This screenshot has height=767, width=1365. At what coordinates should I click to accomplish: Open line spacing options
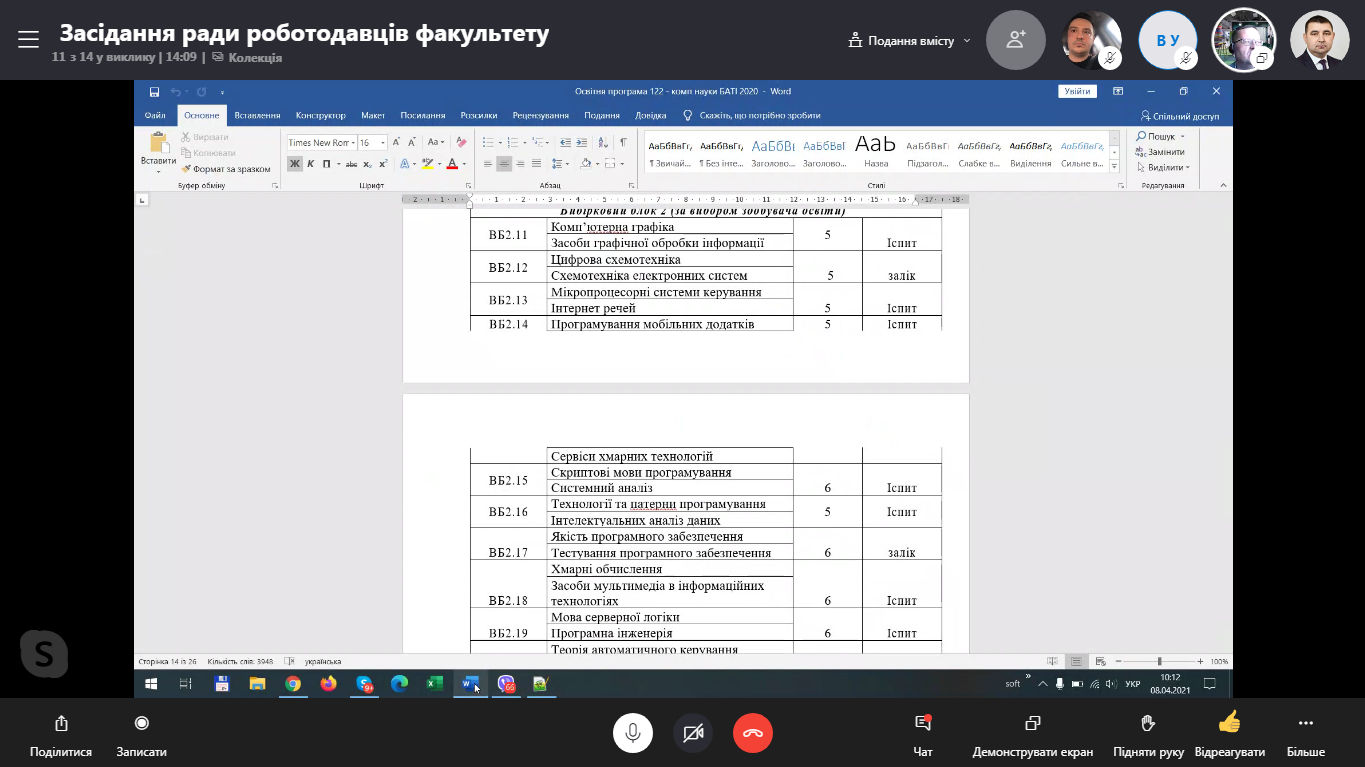560,164
